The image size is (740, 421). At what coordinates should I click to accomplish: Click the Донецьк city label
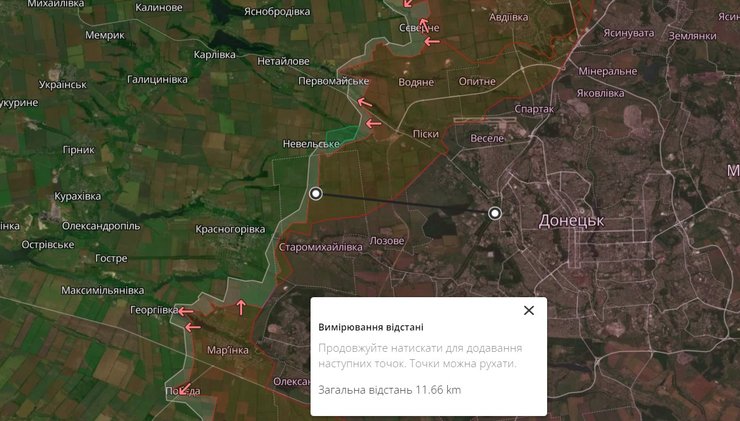click(571, 221)
